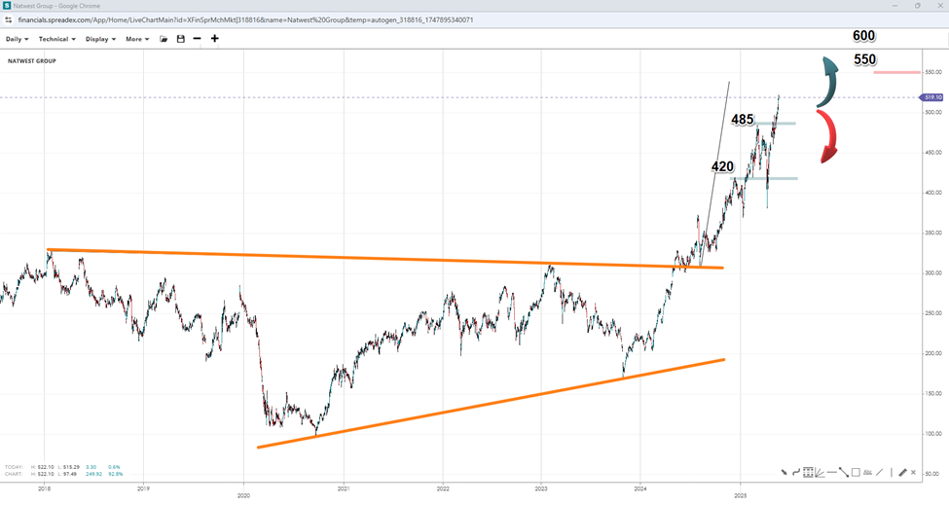Select the horizontal line tool

pyautogui.click(x=832, y=472)
